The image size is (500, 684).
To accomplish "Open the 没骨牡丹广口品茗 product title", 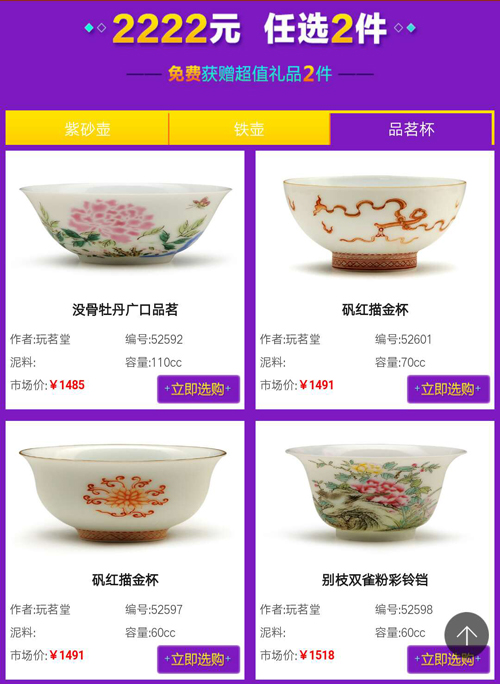I will click(125, 310).
